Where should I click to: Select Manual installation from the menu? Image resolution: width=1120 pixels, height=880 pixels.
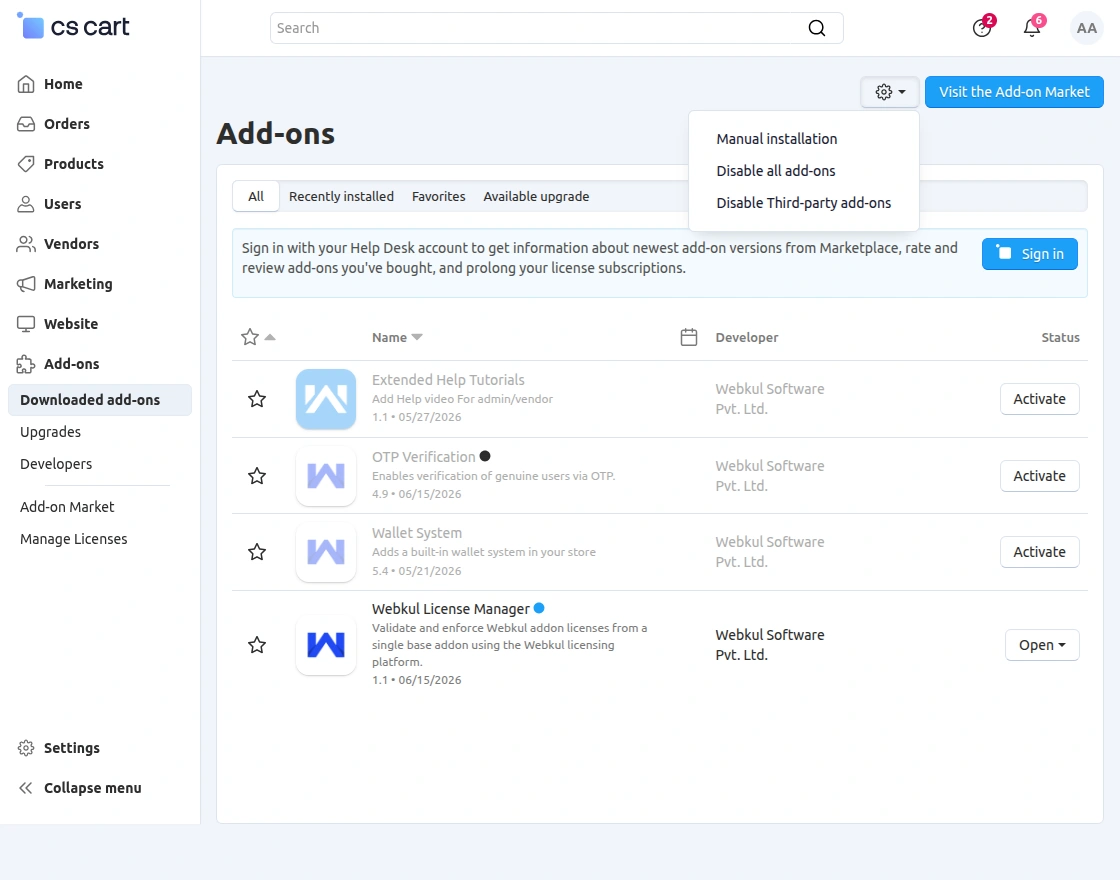776,139
